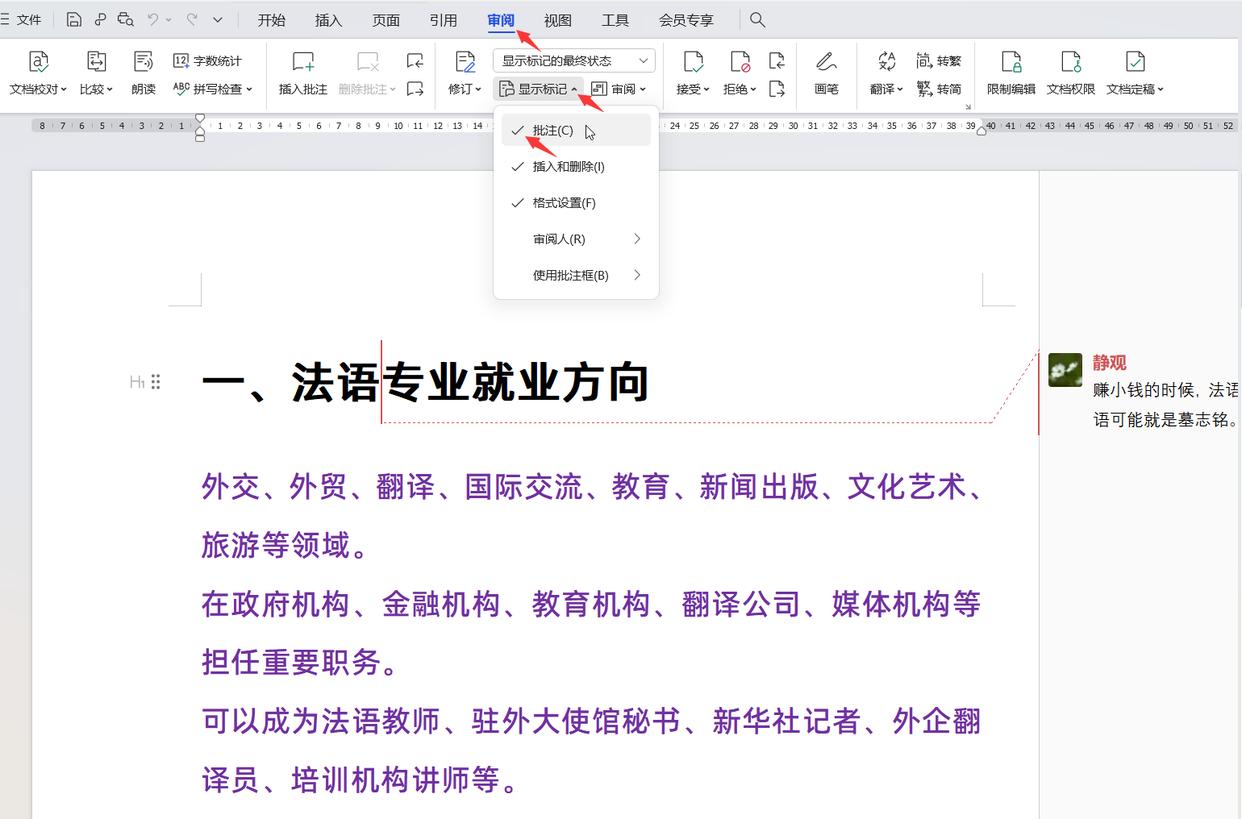Expand the quick access toolbar customize chevron

(217, 19)
